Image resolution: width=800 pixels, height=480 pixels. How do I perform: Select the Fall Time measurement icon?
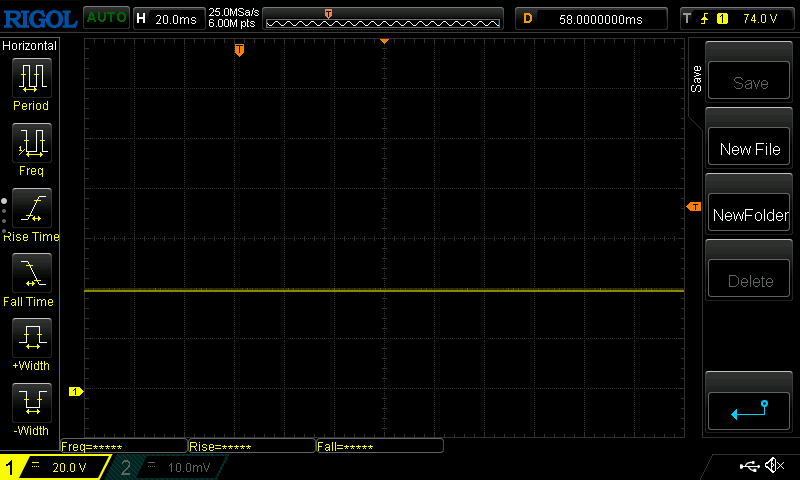[32, 273]
